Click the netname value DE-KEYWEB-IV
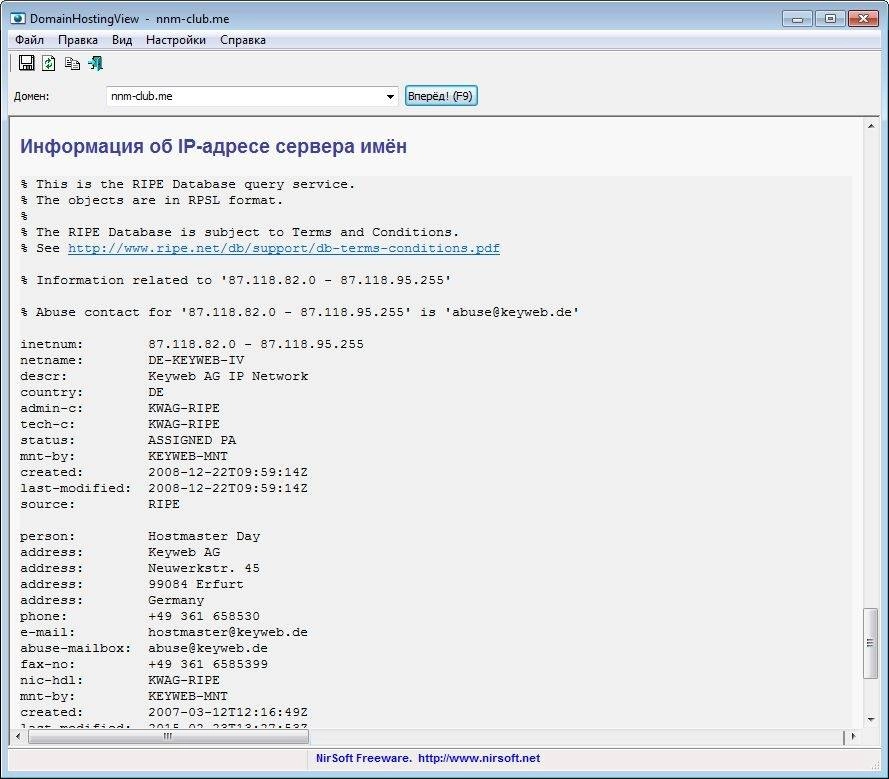889x779 pixels. 196,360
